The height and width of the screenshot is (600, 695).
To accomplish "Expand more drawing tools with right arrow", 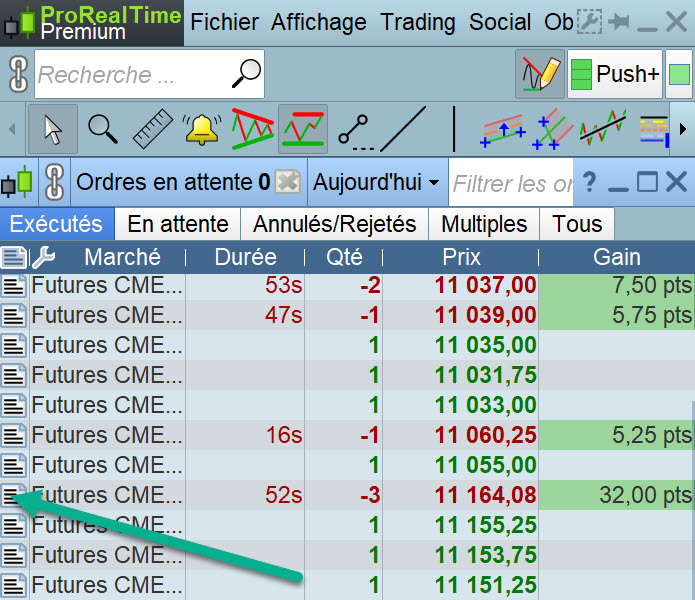I will pos(683,129).
